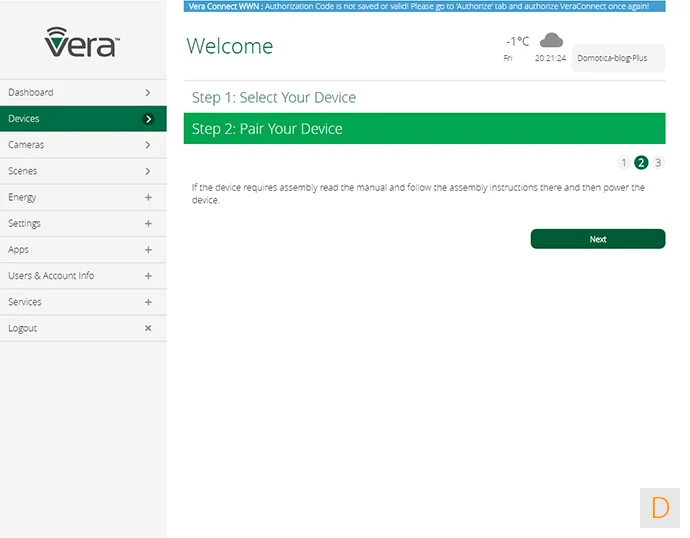Open the Domotica-blog-Plus controller selector
Viewport: 690px width, 538px height.
pos(618,58)
